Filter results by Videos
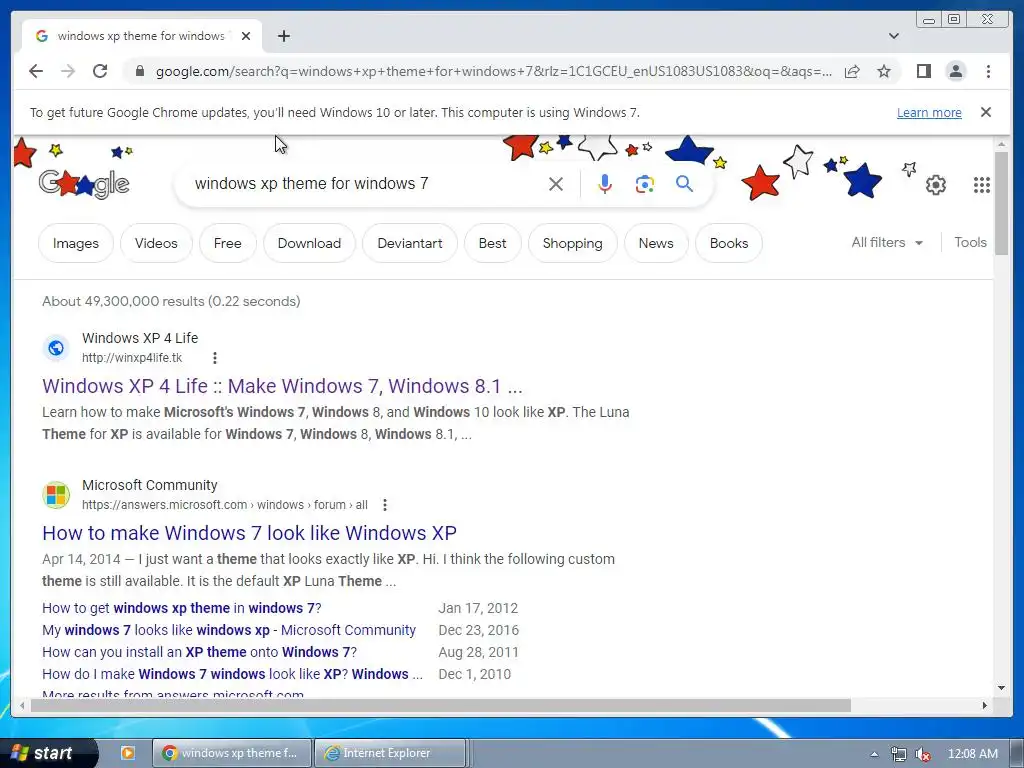The width and height of the screenshot is (1024, 768). pos(156,243)
